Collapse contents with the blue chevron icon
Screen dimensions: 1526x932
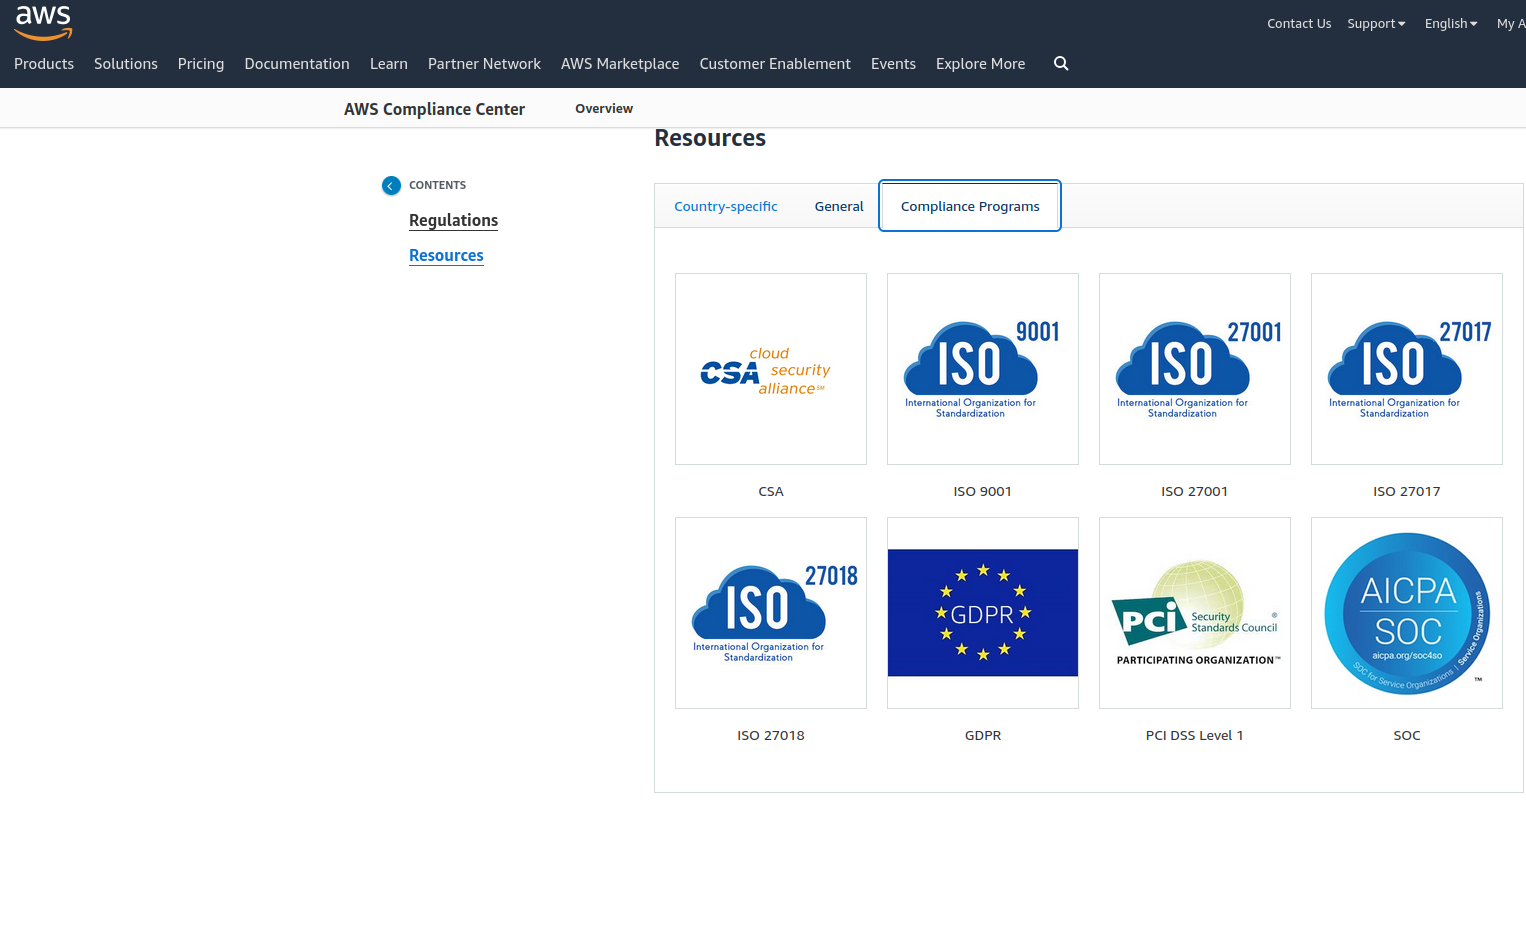[x=391, y=185]
